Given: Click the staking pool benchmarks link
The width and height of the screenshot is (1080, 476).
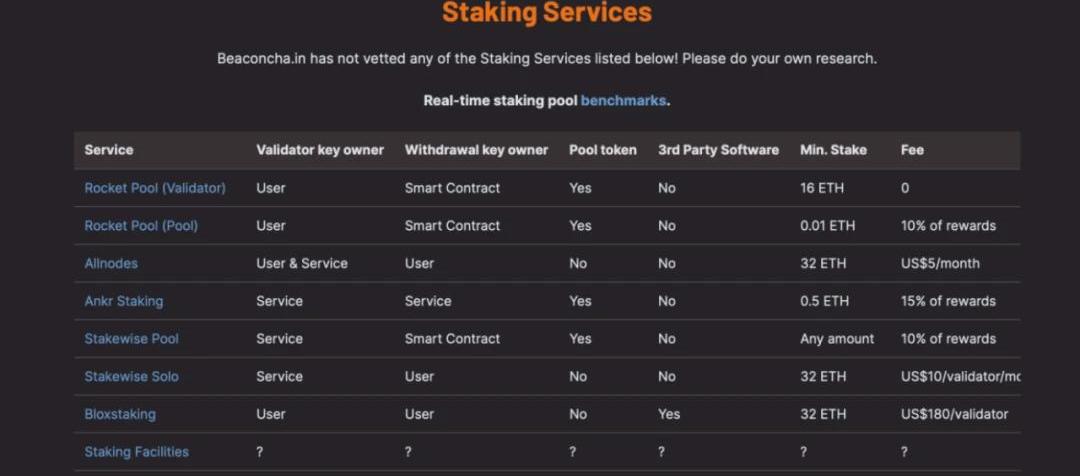Looking at the screenshot, I should coord(623,101).
